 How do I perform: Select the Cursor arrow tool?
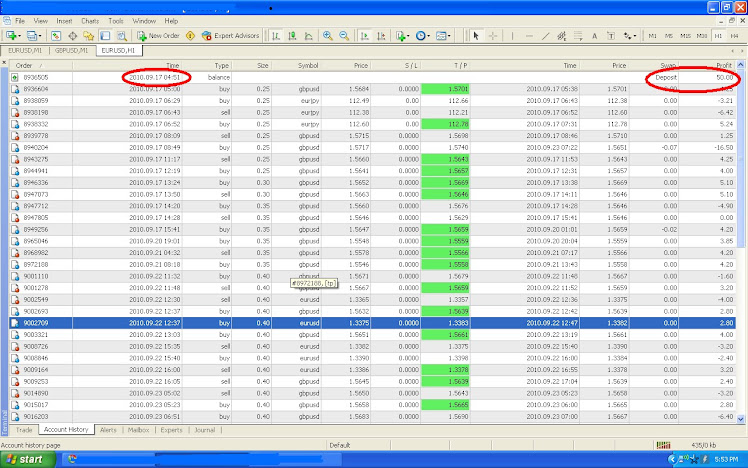[476, 36]
